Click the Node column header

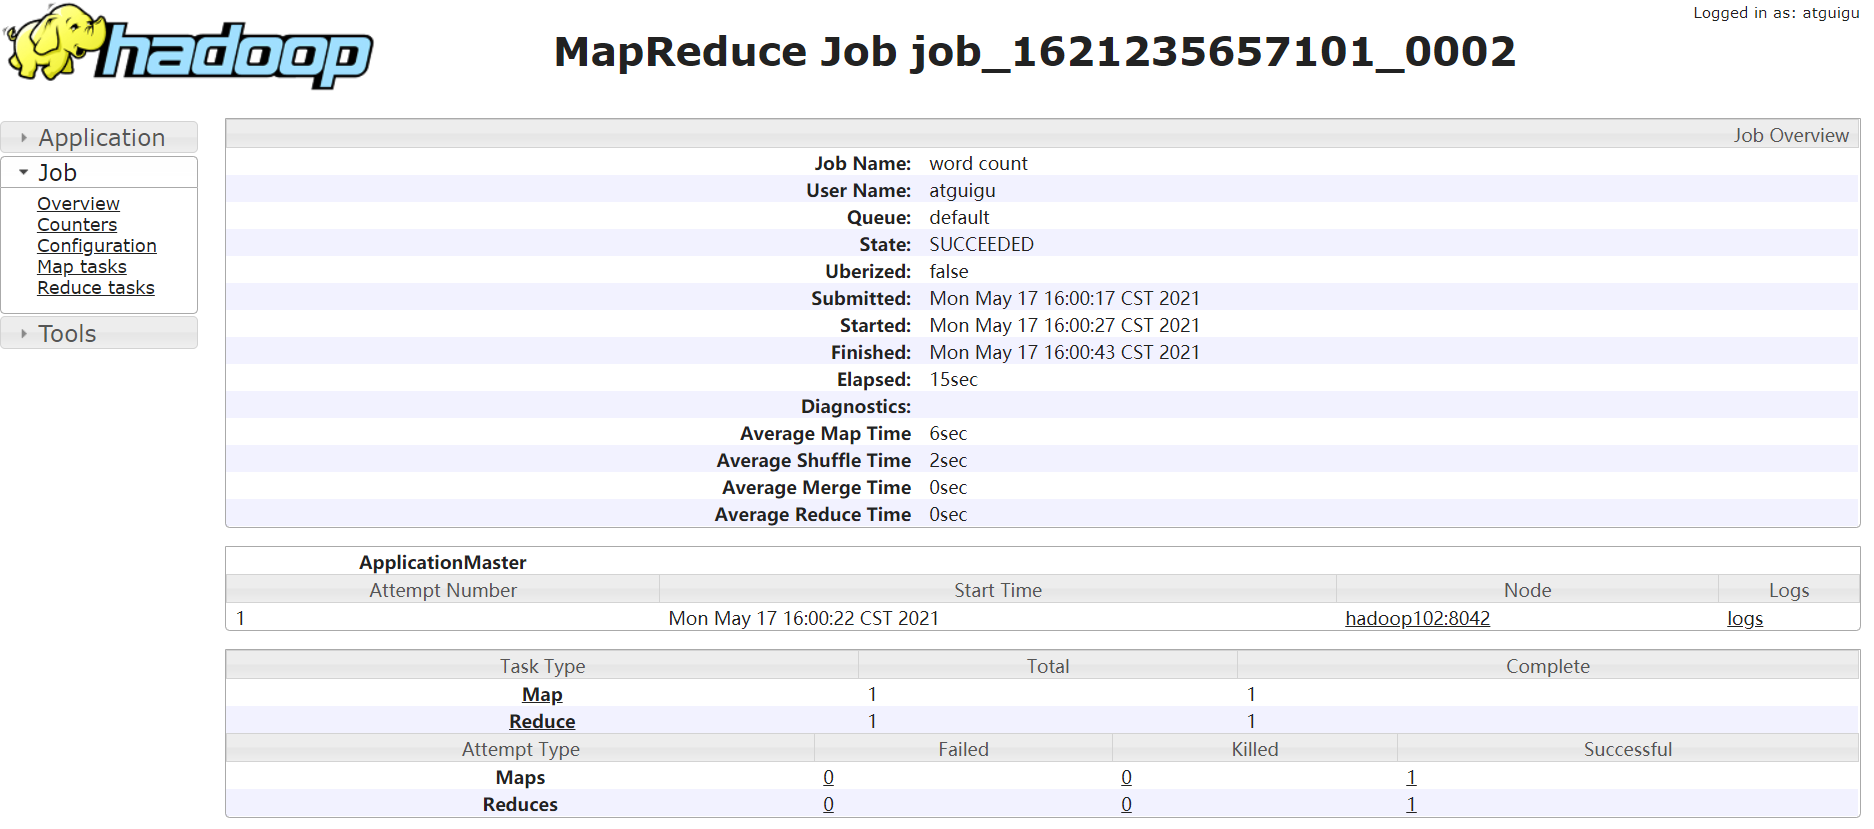(1527, 590)
